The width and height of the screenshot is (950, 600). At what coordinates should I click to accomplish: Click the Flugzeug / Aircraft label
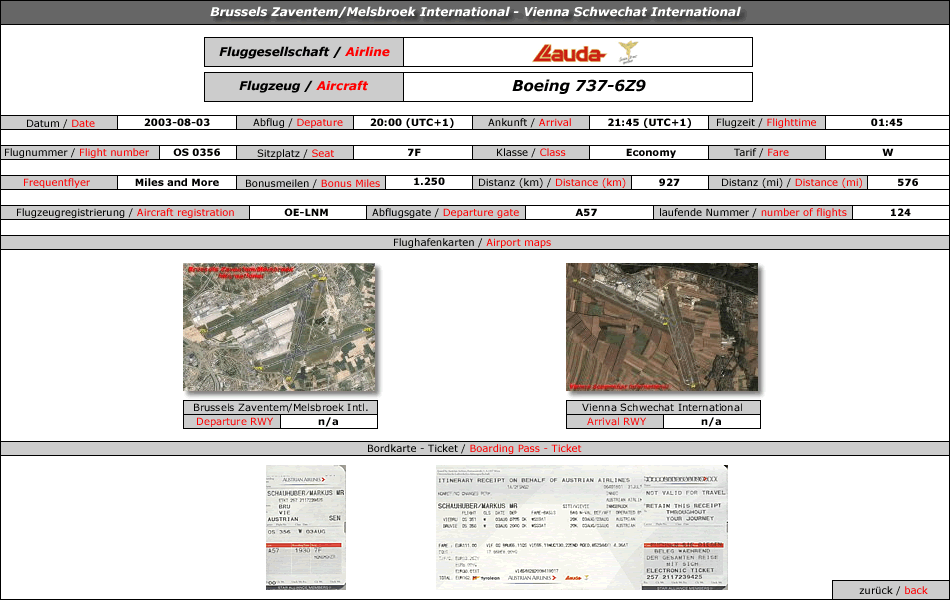(x=304, y=86)
